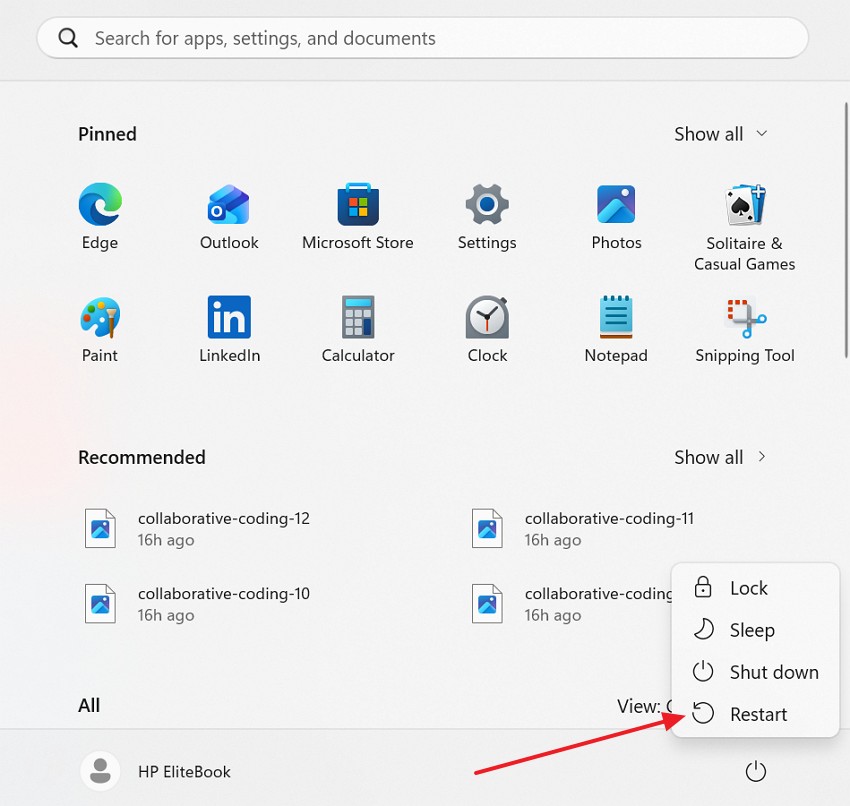Expand Show all pinned apps
The height and width of the screenshot is (806, 850).
click(x=720, y=133)
